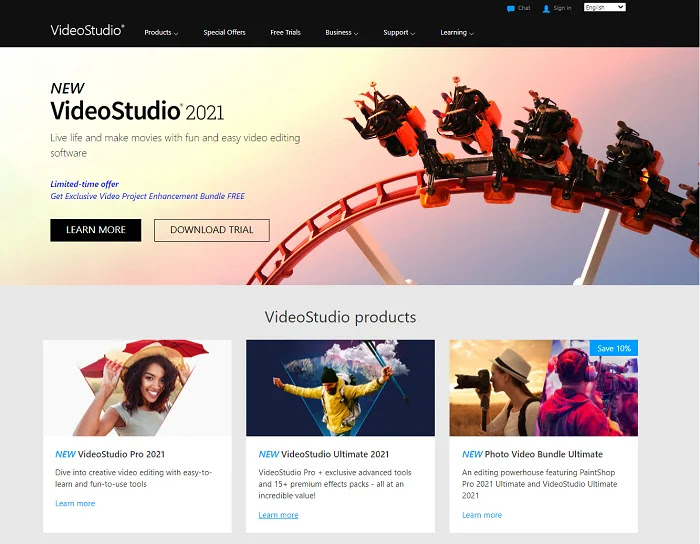
Task: Click the VideoStudio 2021 hero heading
Action: pyautogui.click(x=137, y=111)
